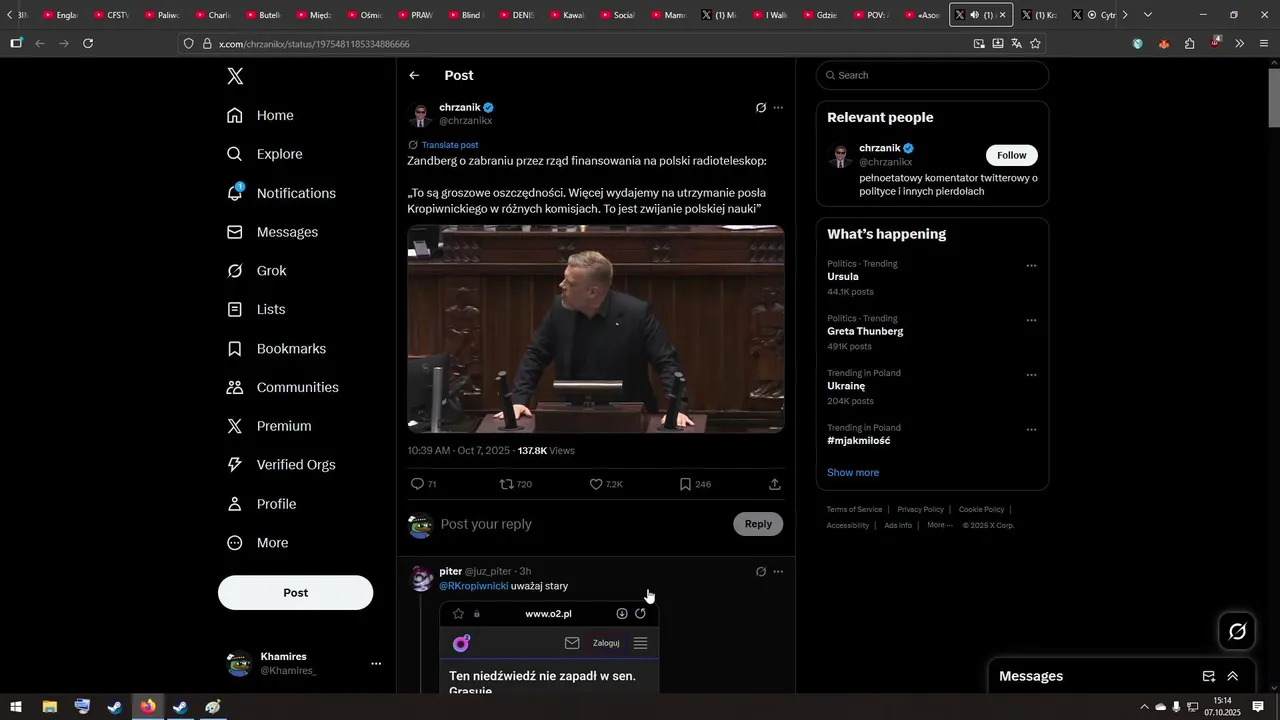Open Terms of Service link
The height and width of the screenshot is (720, 1280).
tap(854, 510)
